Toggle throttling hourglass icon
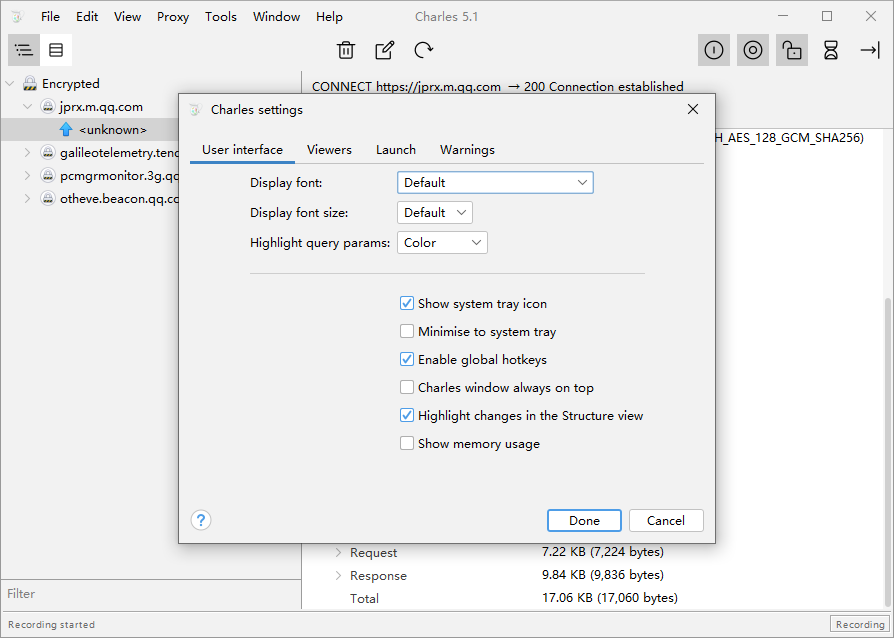Screen dimensions: 894x638 pos(830,50)
